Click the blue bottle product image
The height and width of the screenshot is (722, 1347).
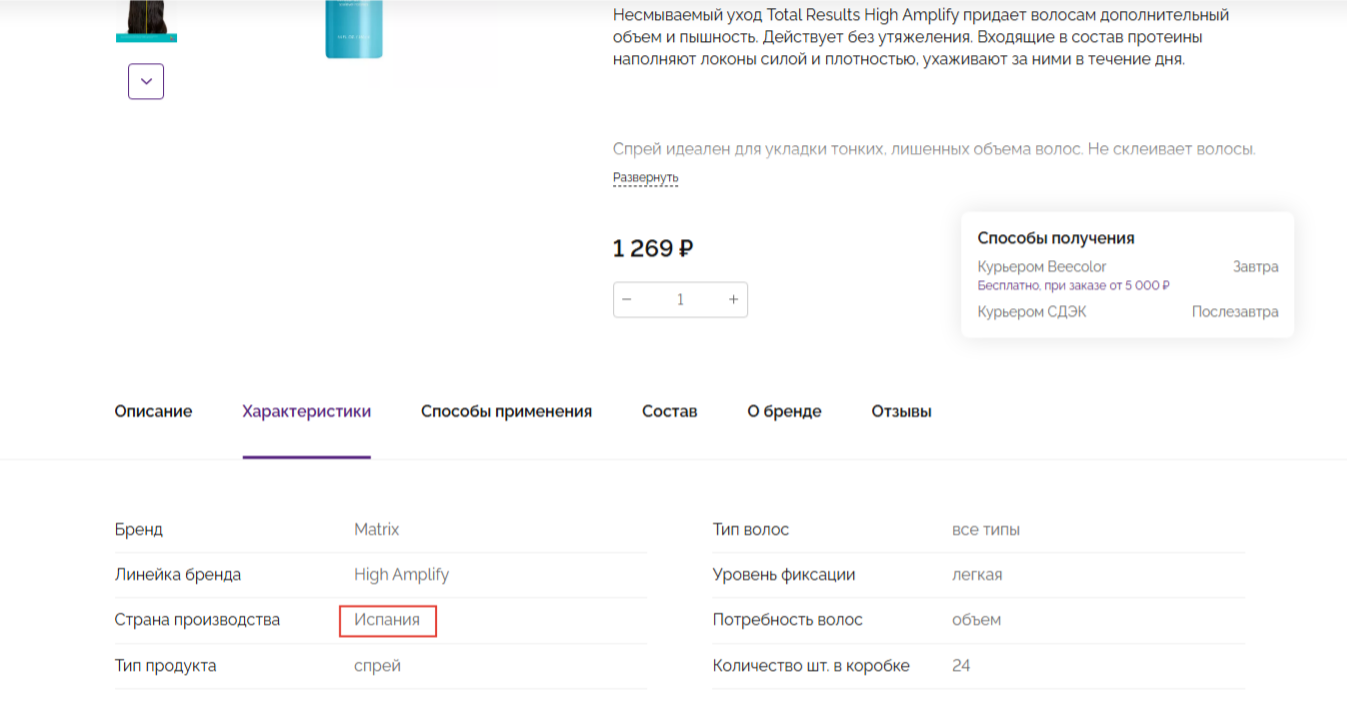354,28
